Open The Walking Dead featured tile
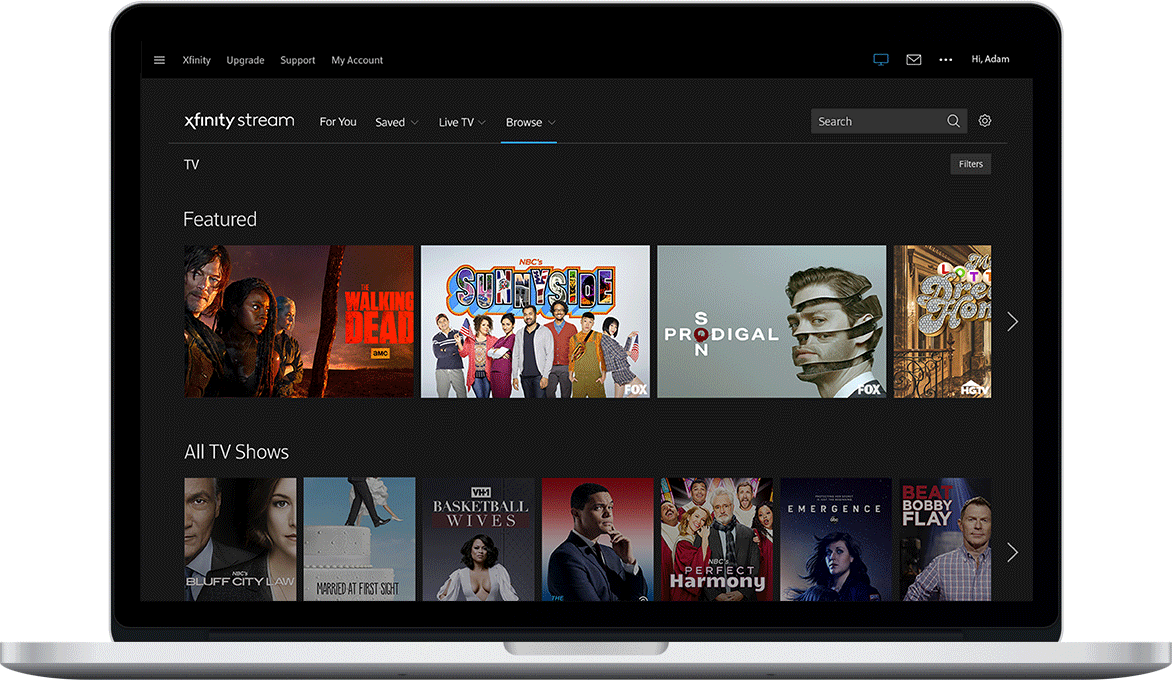The image size is (1172, 680). 299,321
